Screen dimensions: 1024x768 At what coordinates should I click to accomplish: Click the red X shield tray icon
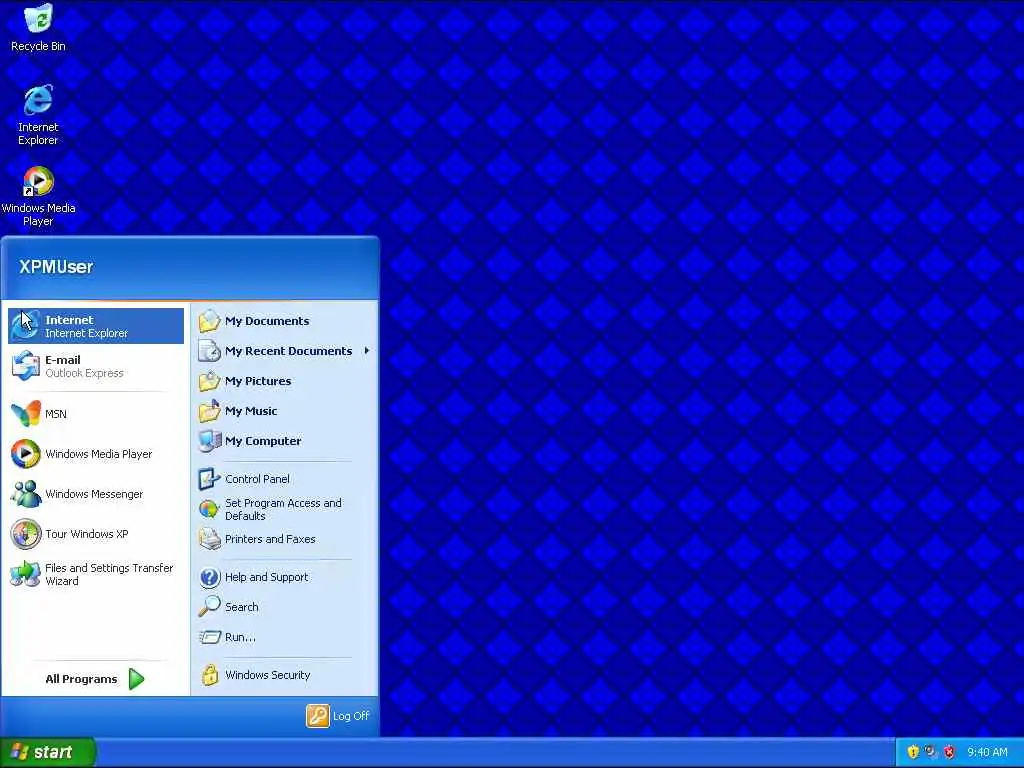[x=950, y=752]
